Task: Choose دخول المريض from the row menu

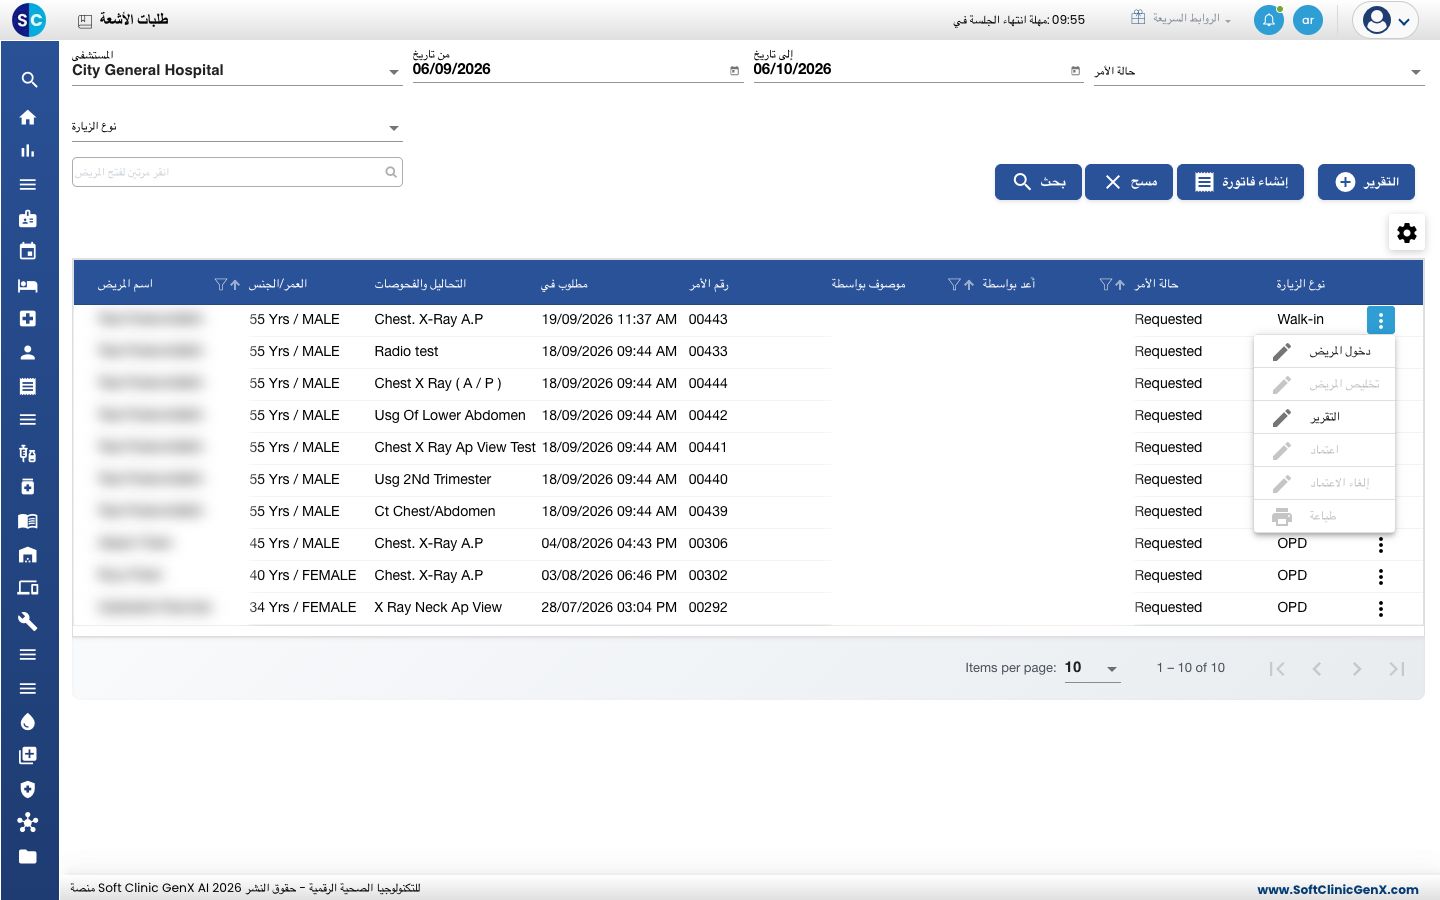Action: click(1324, 352)
